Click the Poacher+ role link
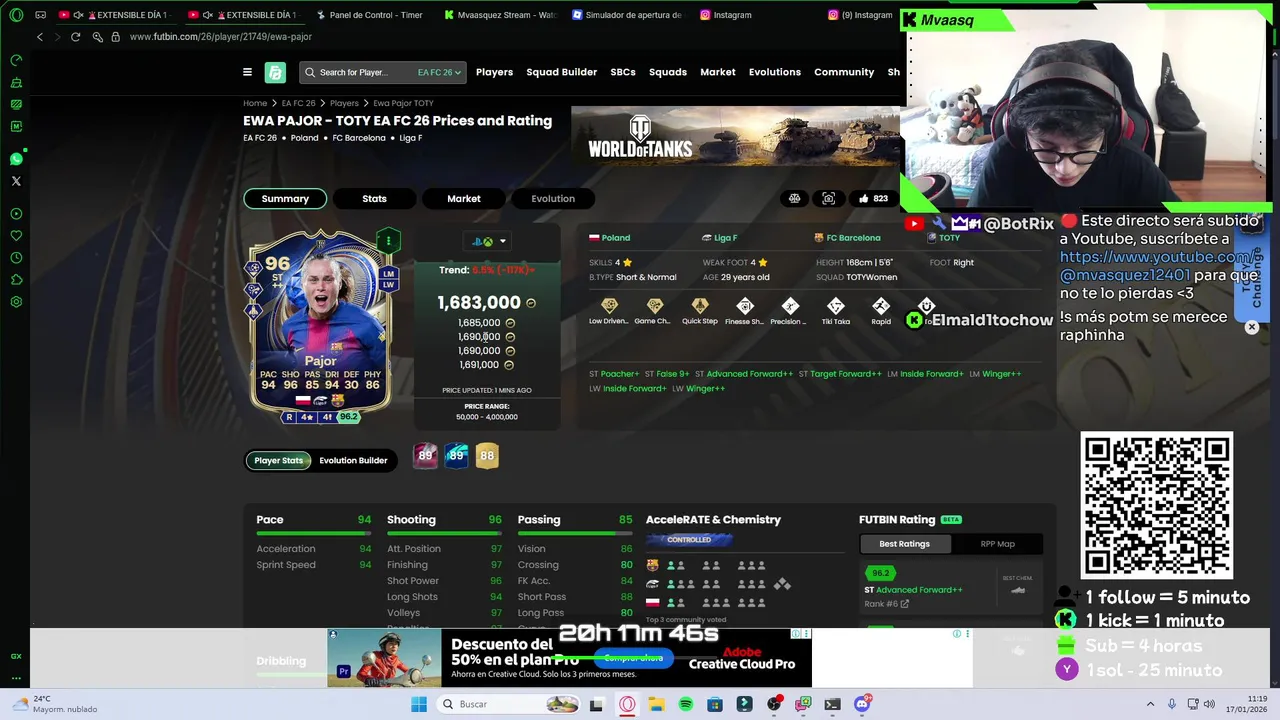The image size is (1280, 720). (619, 374)
